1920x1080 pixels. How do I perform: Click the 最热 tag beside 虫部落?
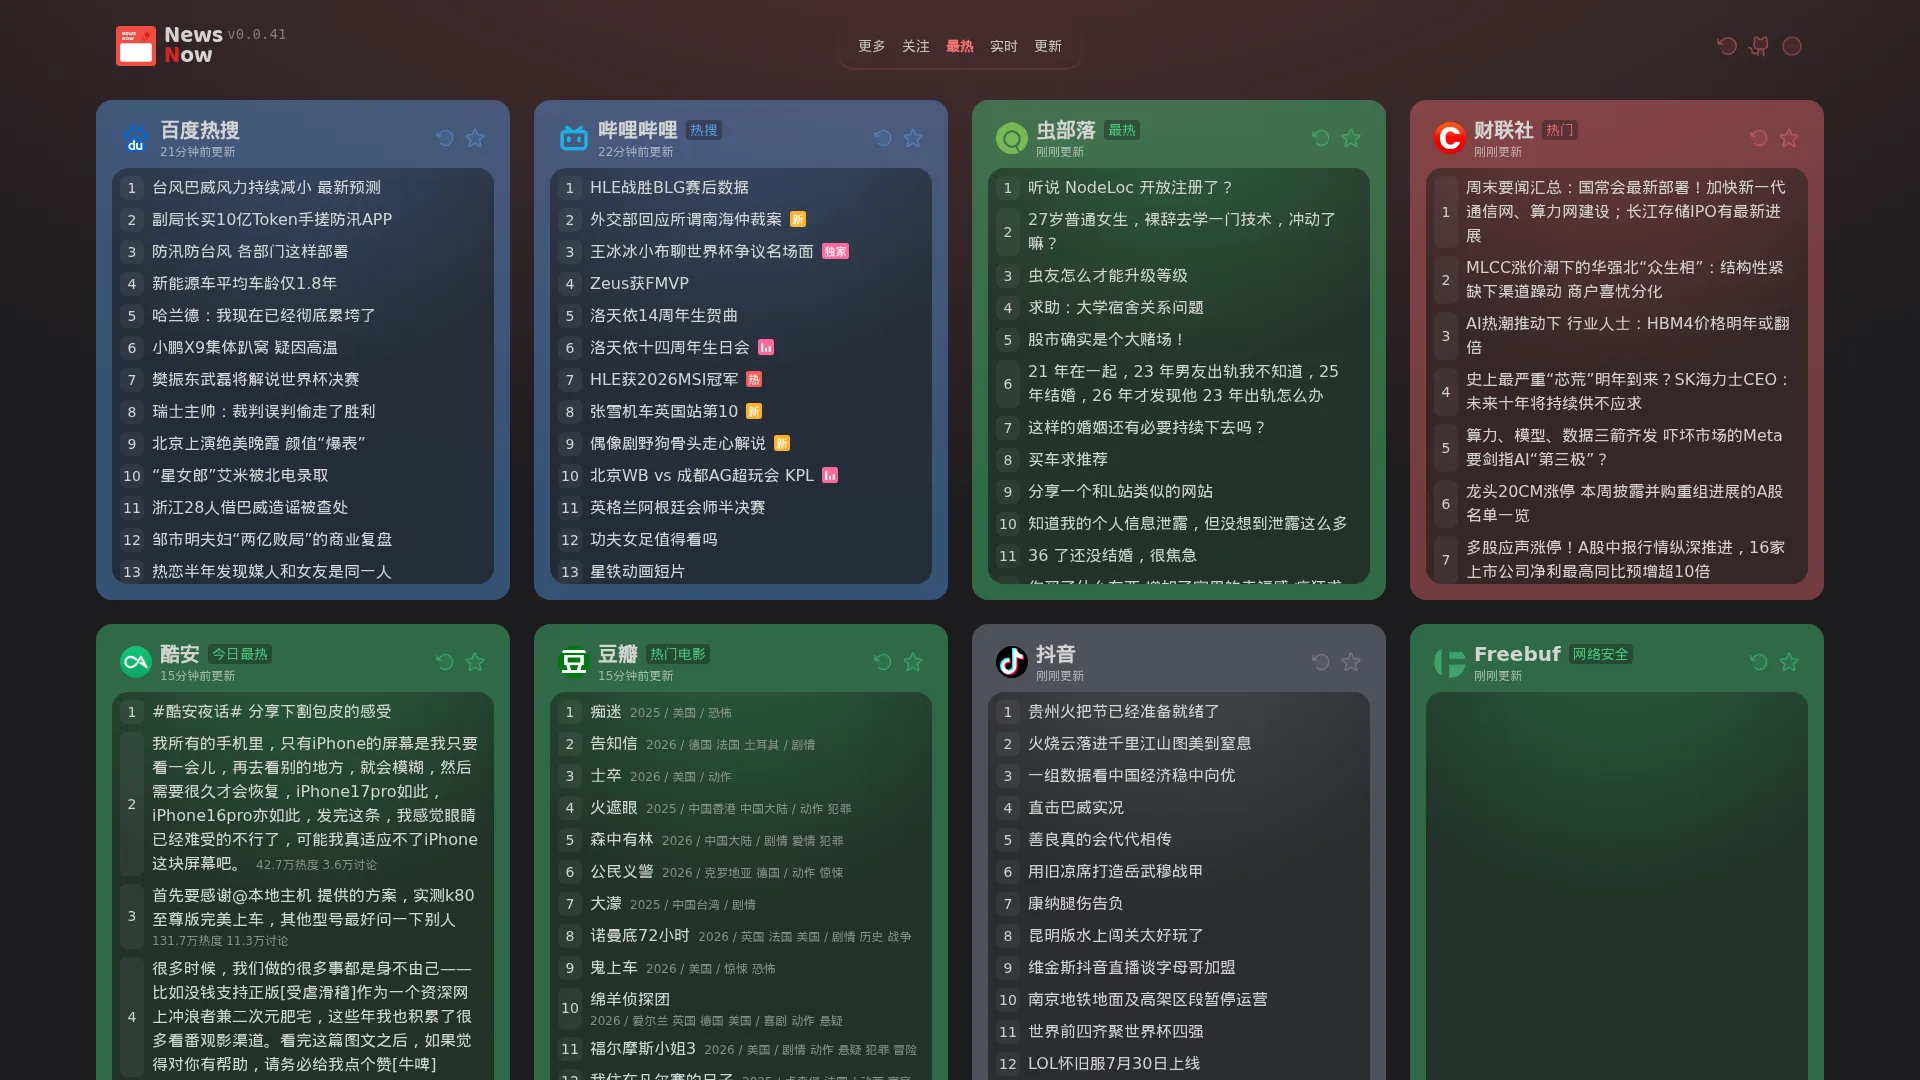pyautogui.click(x=1122, y=130)
